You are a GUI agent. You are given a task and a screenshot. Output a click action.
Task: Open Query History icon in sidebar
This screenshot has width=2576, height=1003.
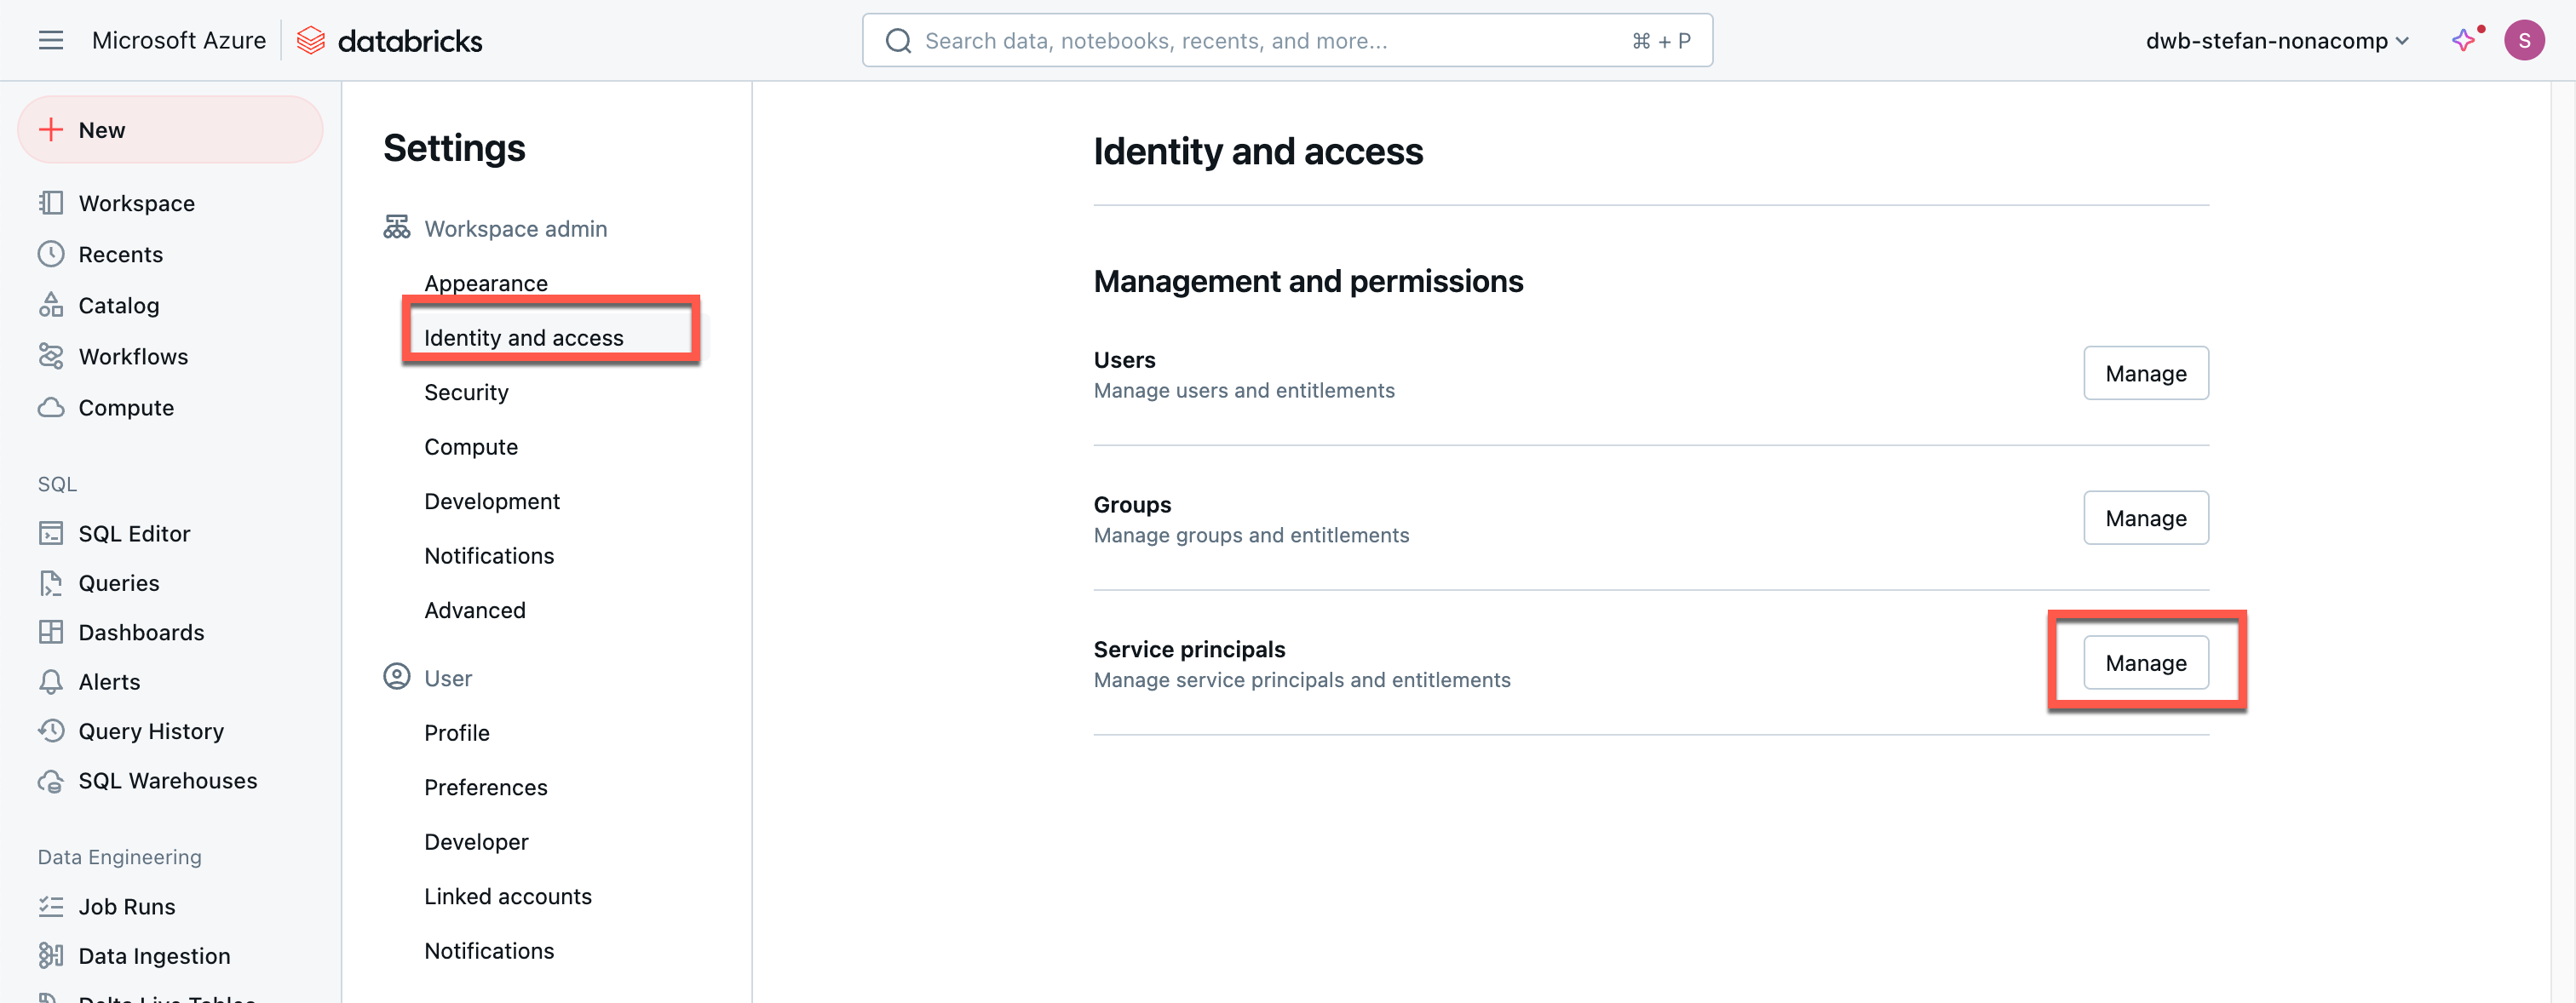(51, 731)
